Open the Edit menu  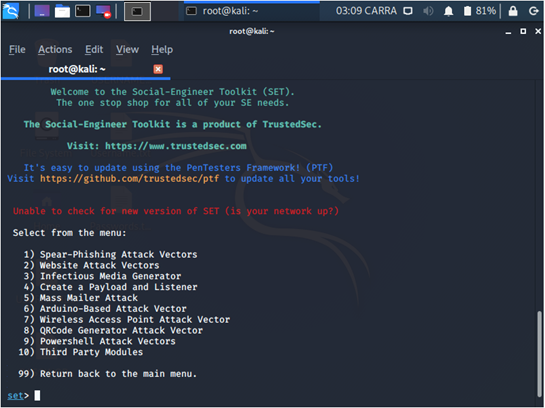(94, 49)
